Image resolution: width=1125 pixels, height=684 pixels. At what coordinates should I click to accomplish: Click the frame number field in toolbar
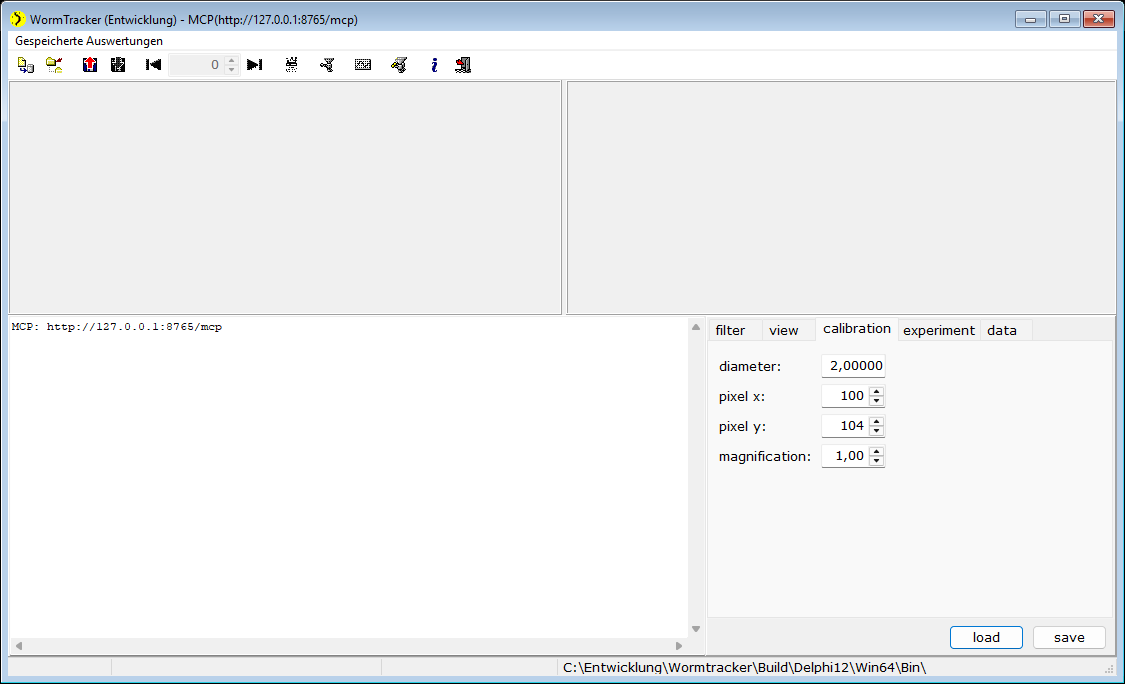[x=197, y=65]
